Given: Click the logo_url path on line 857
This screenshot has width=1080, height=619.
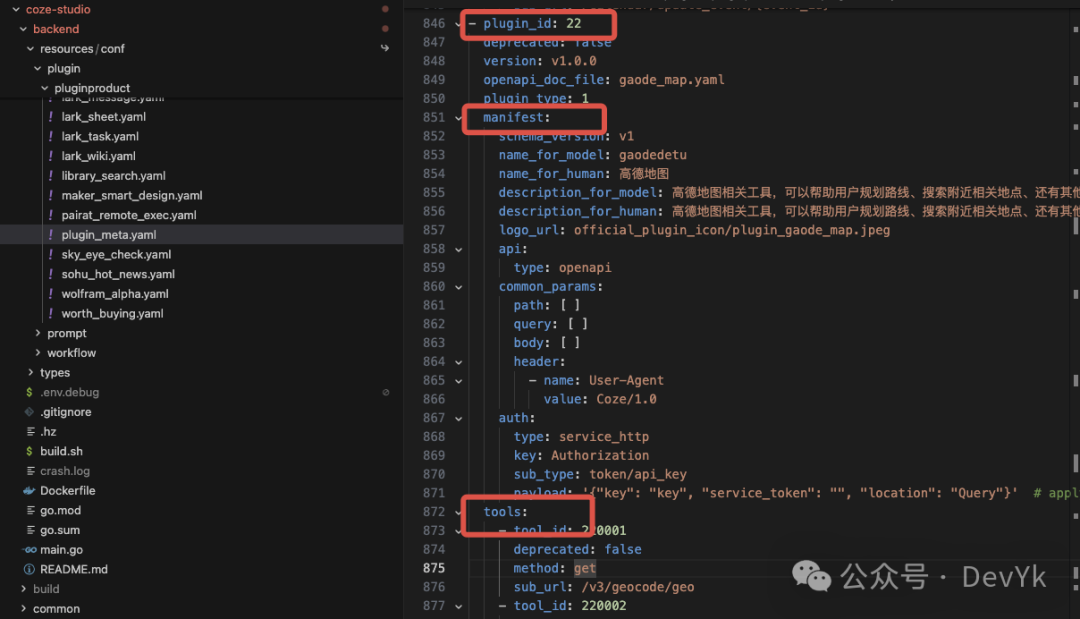Looking at the screenshot, I should coord(731,230).
